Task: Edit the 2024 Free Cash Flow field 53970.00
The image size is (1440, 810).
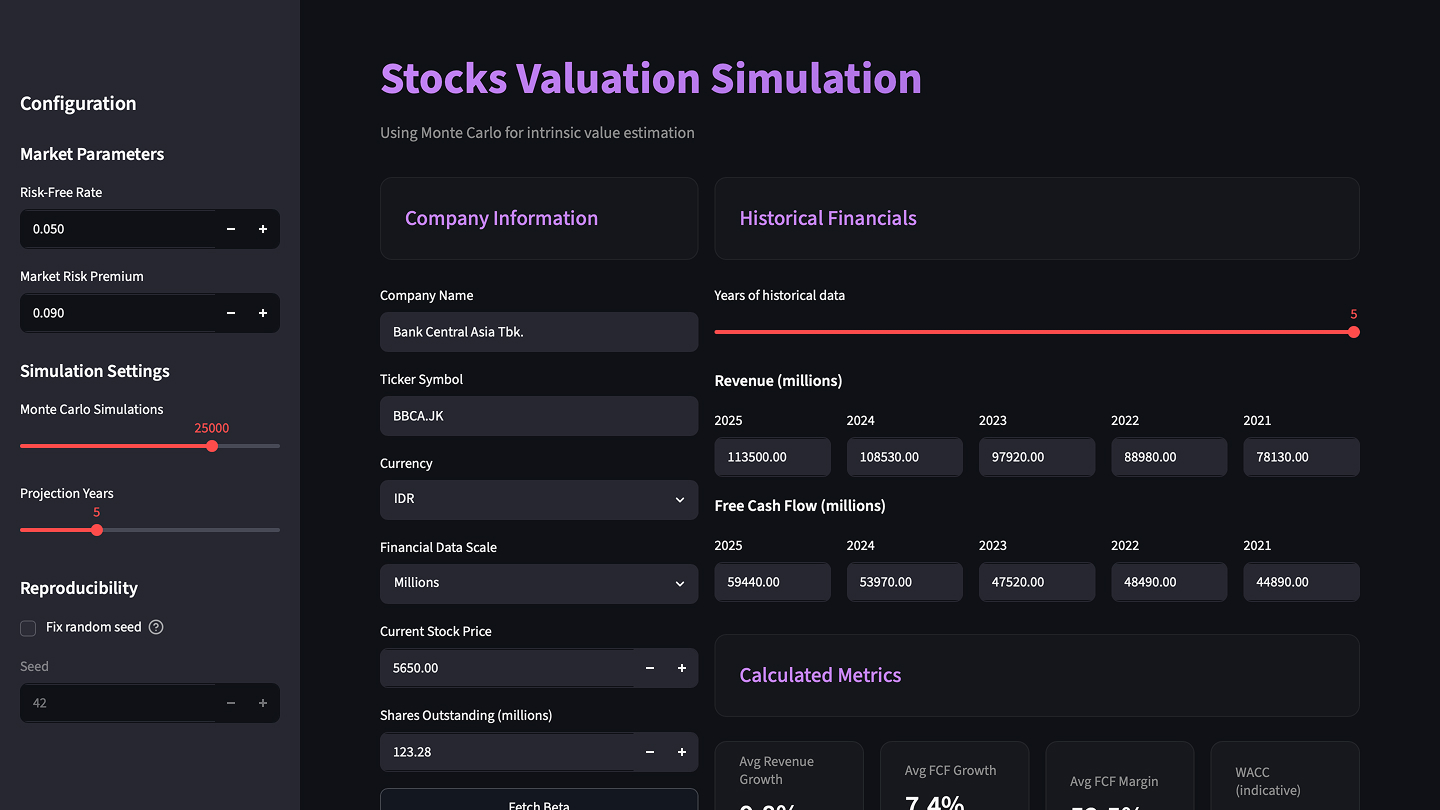Action: pos(905,582)
